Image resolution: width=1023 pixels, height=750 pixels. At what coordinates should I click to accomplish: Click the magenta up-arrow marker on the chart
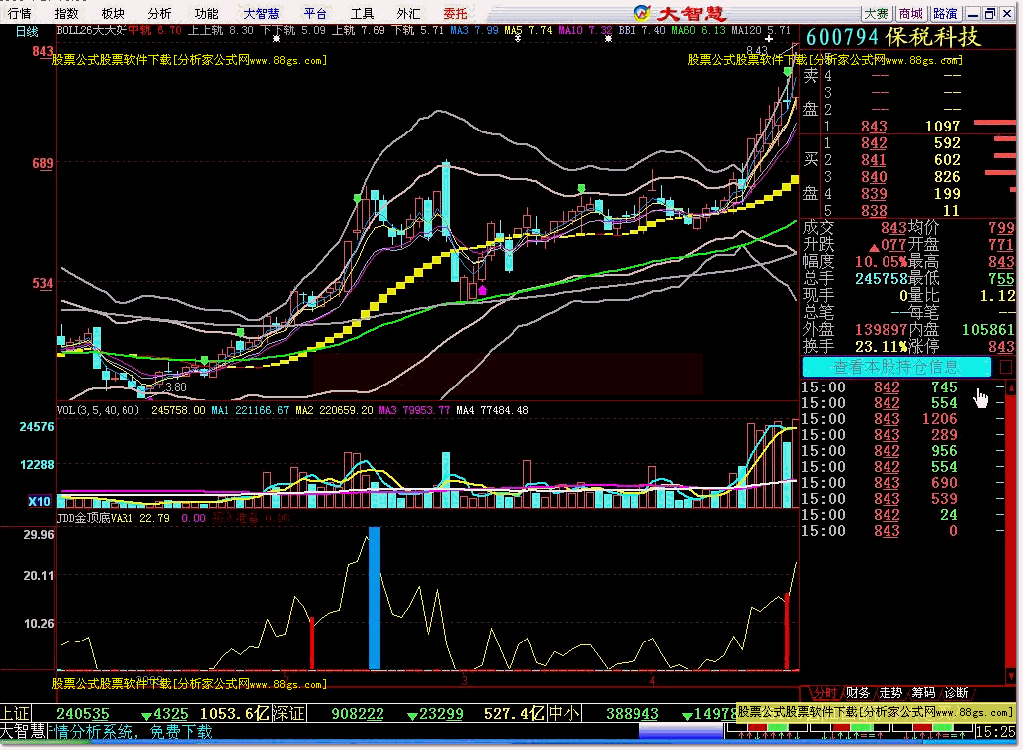pyautogui.click(x=482, y=290)
